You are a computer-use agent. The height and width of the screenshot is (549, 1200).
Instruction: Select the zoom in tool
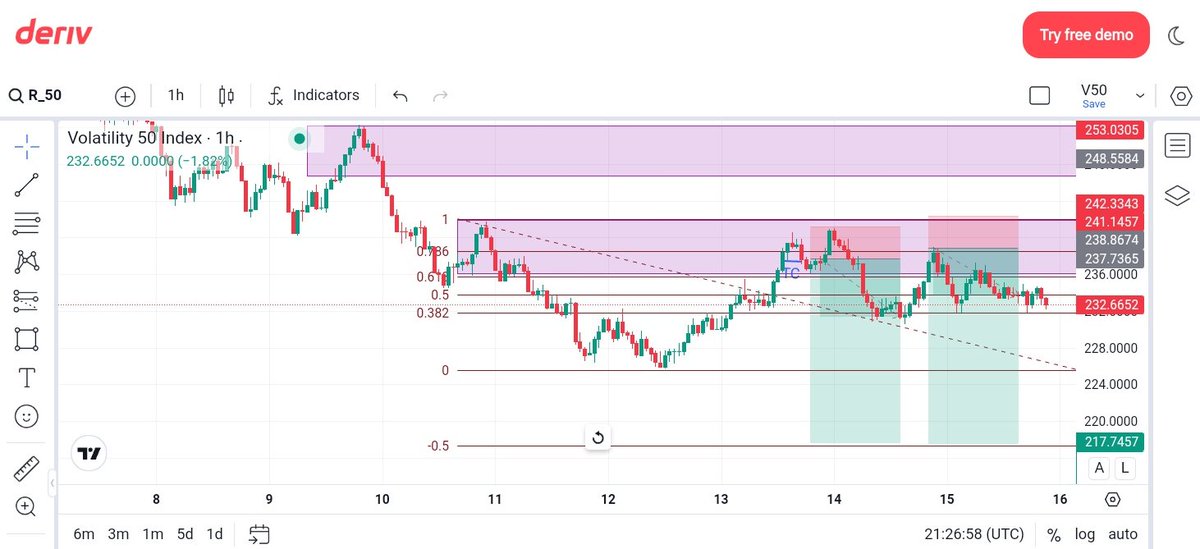point(27,506)
